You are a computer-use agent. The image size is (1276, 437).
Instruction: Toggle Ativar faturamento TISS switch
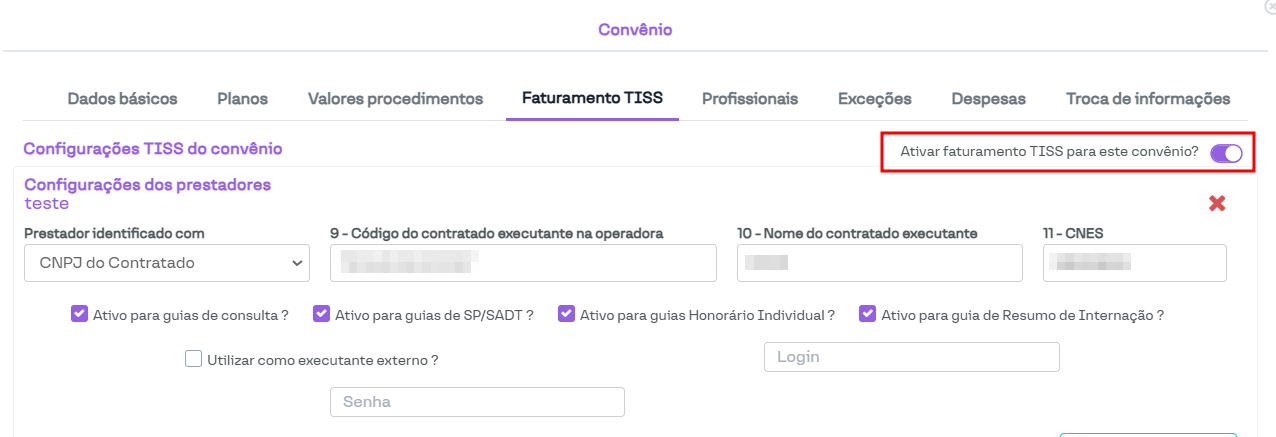point(1225,153)
